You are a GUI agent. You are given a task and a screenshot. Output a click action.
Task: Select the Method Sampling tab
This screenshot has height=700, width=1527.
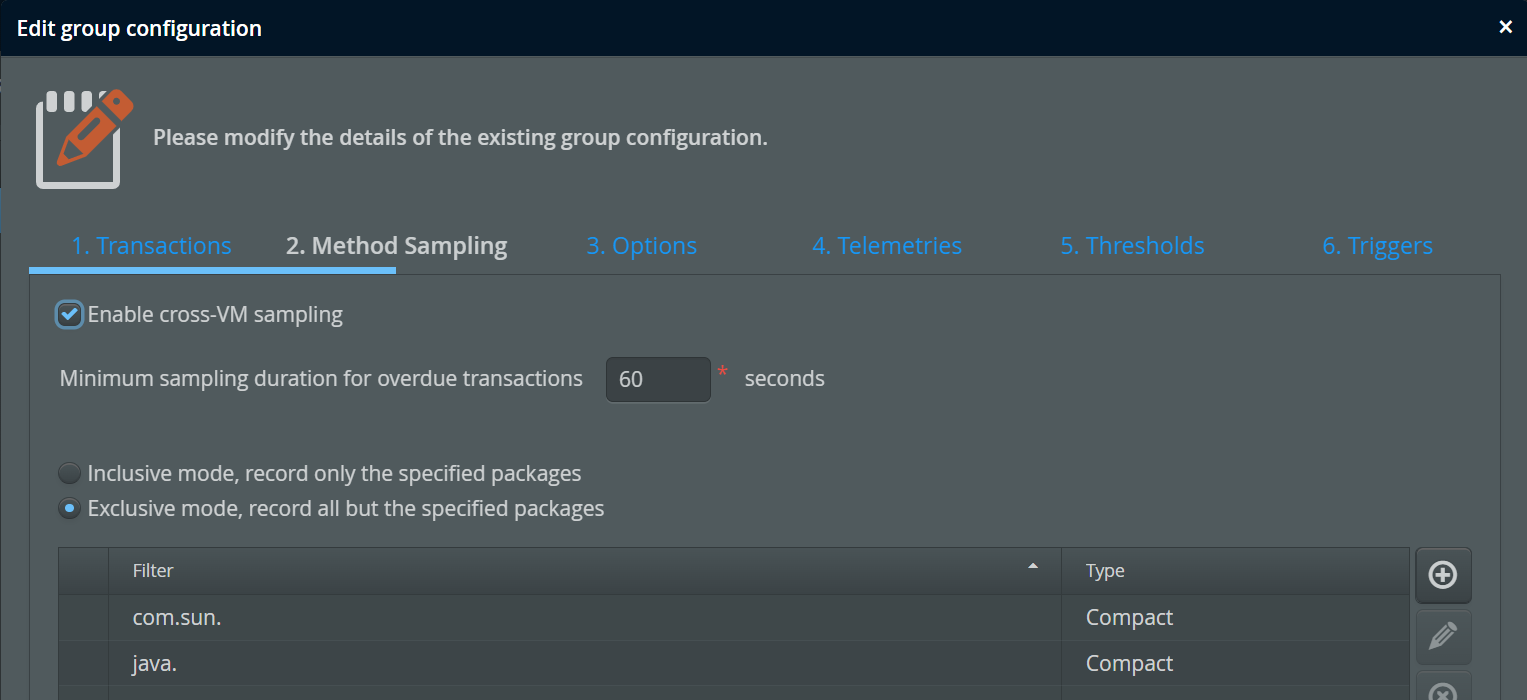click(x=396, y=246)
